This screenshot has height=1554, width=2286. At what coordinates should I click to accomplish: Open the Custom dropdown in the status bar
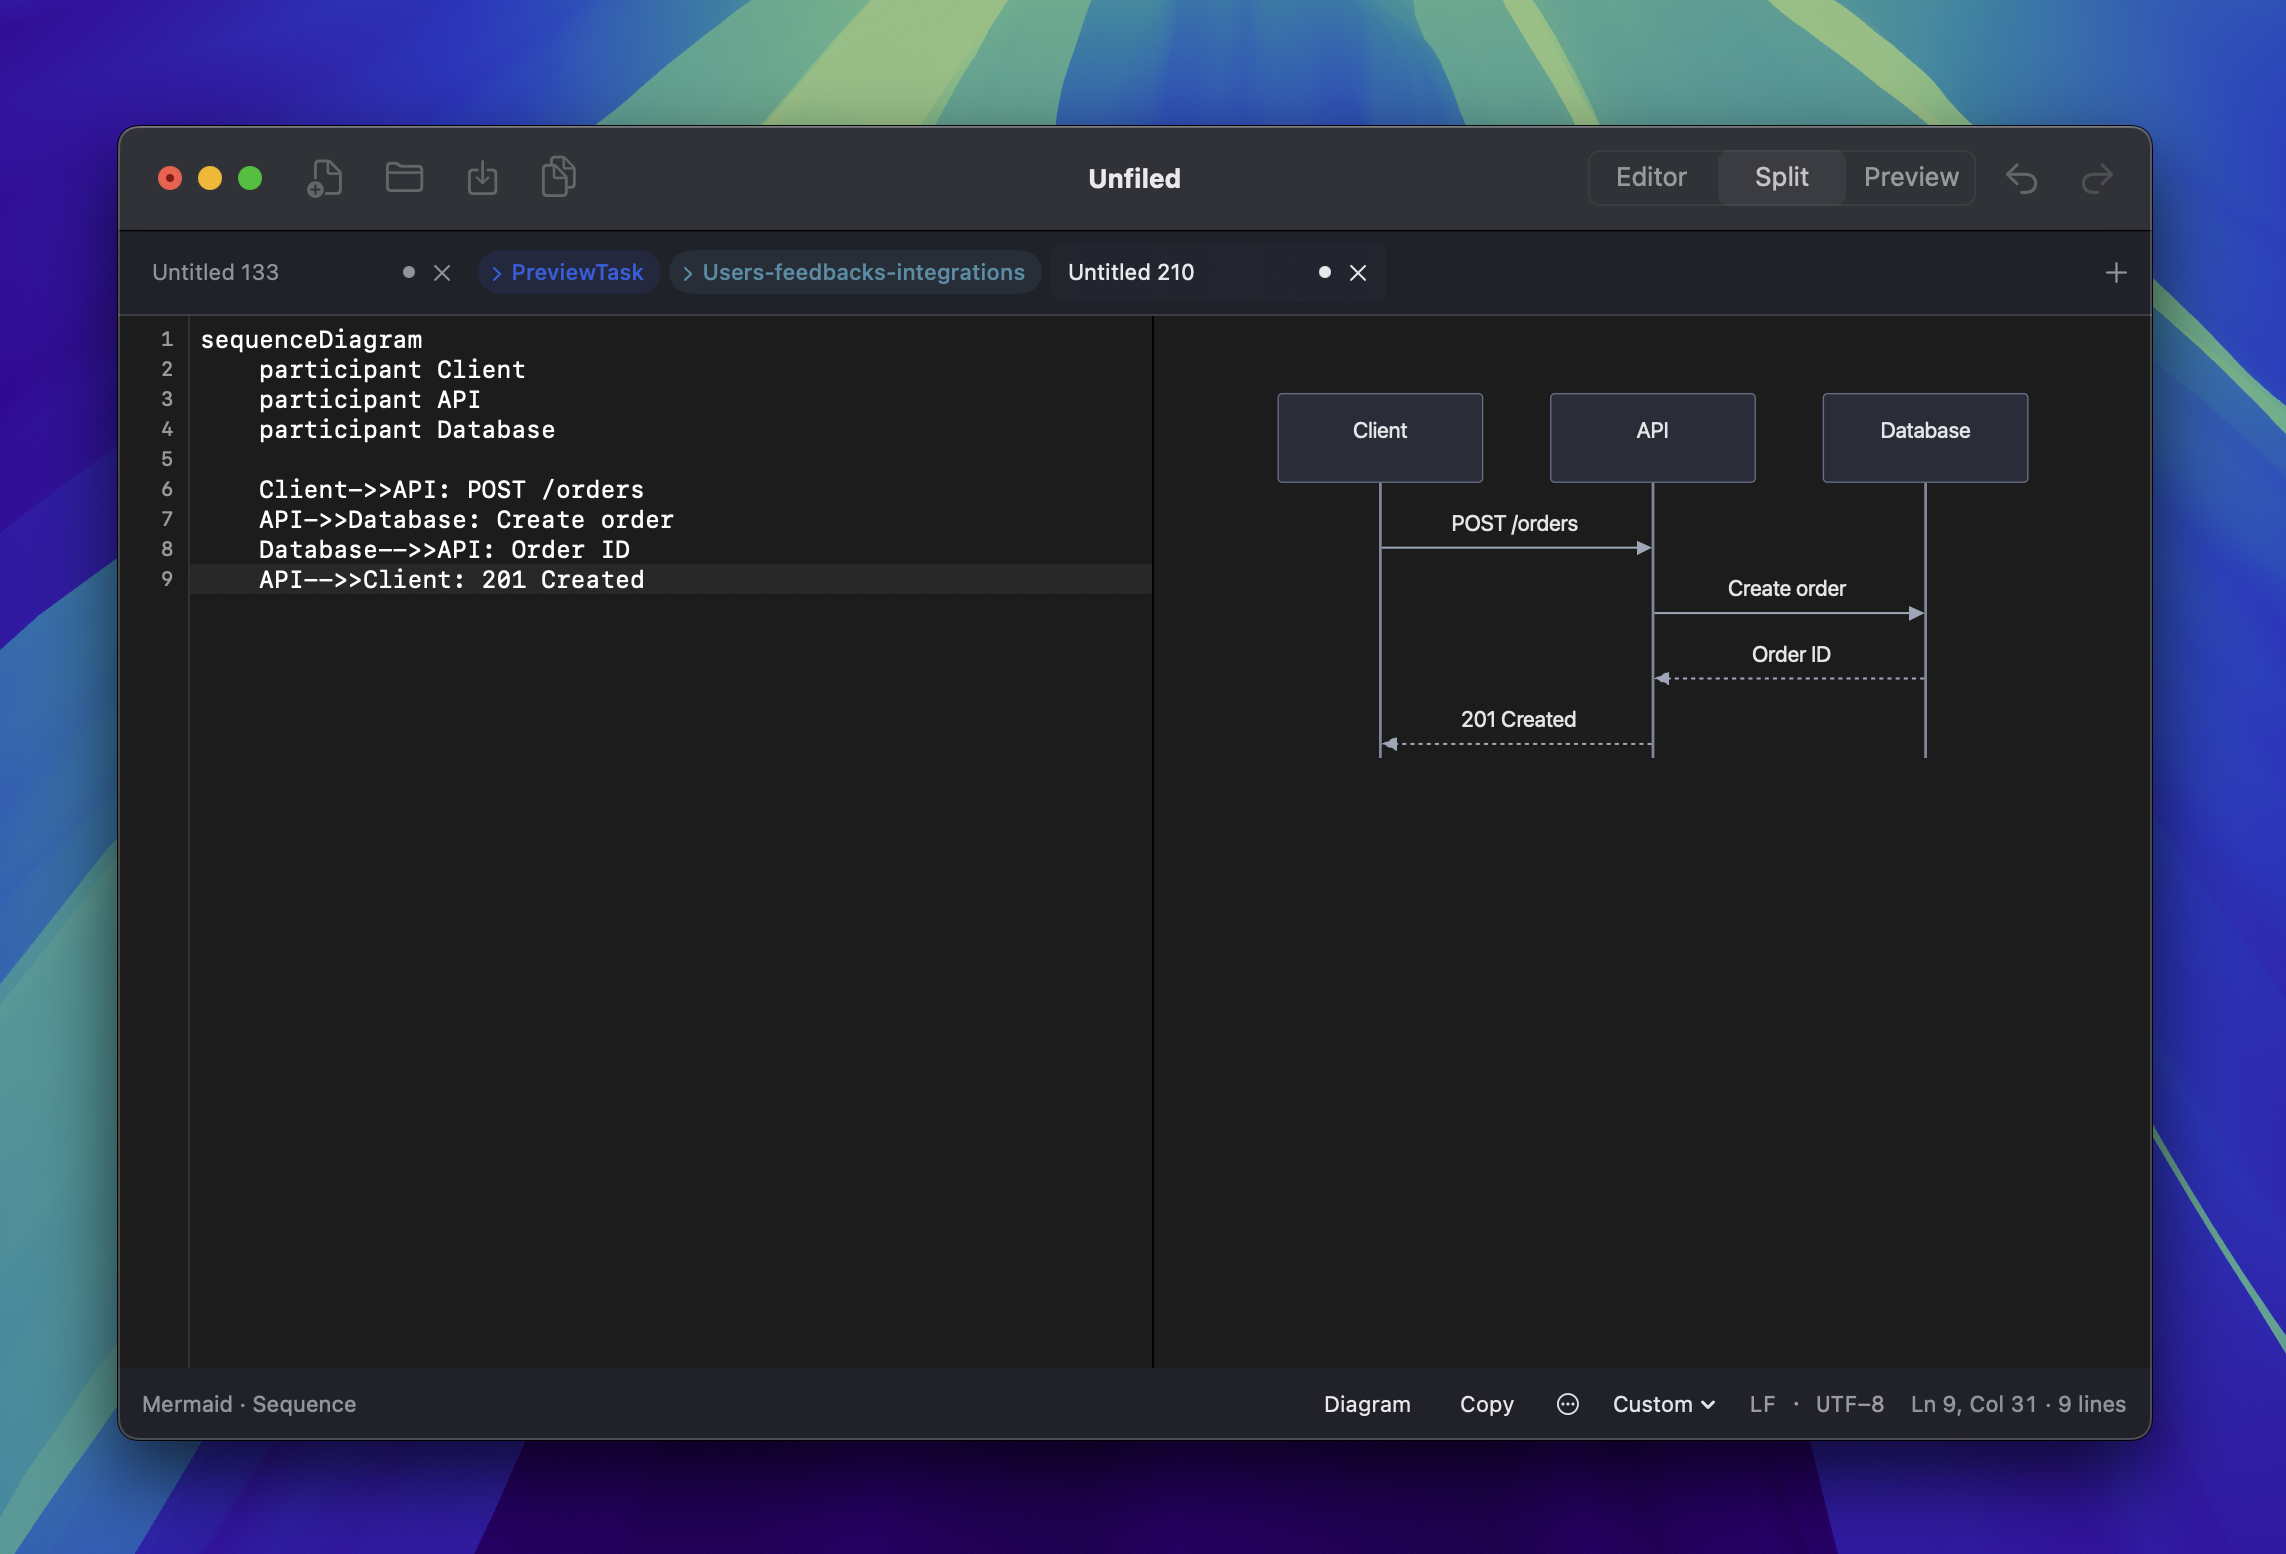pyautogui.click(x=1664, y=1404)
